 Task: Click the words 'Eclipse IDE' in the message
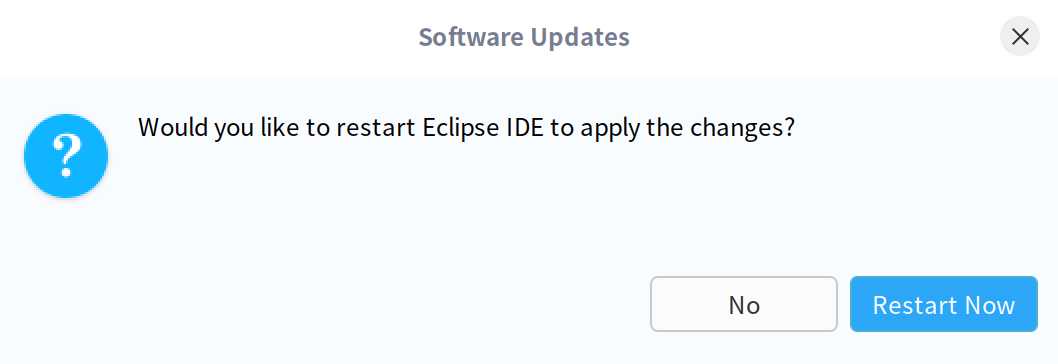click(x=482, y=128)
